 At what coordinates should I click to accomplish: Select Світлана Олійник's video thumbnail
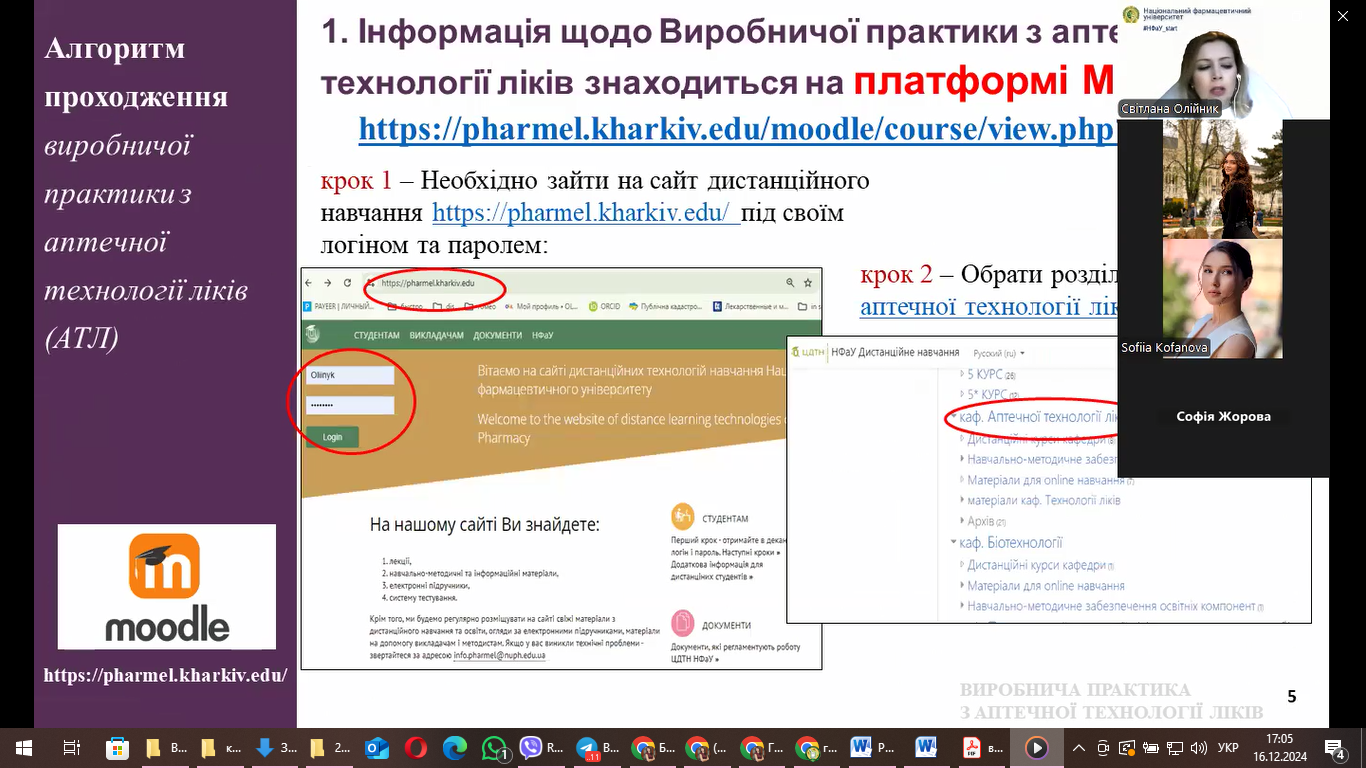[1223, 60]
